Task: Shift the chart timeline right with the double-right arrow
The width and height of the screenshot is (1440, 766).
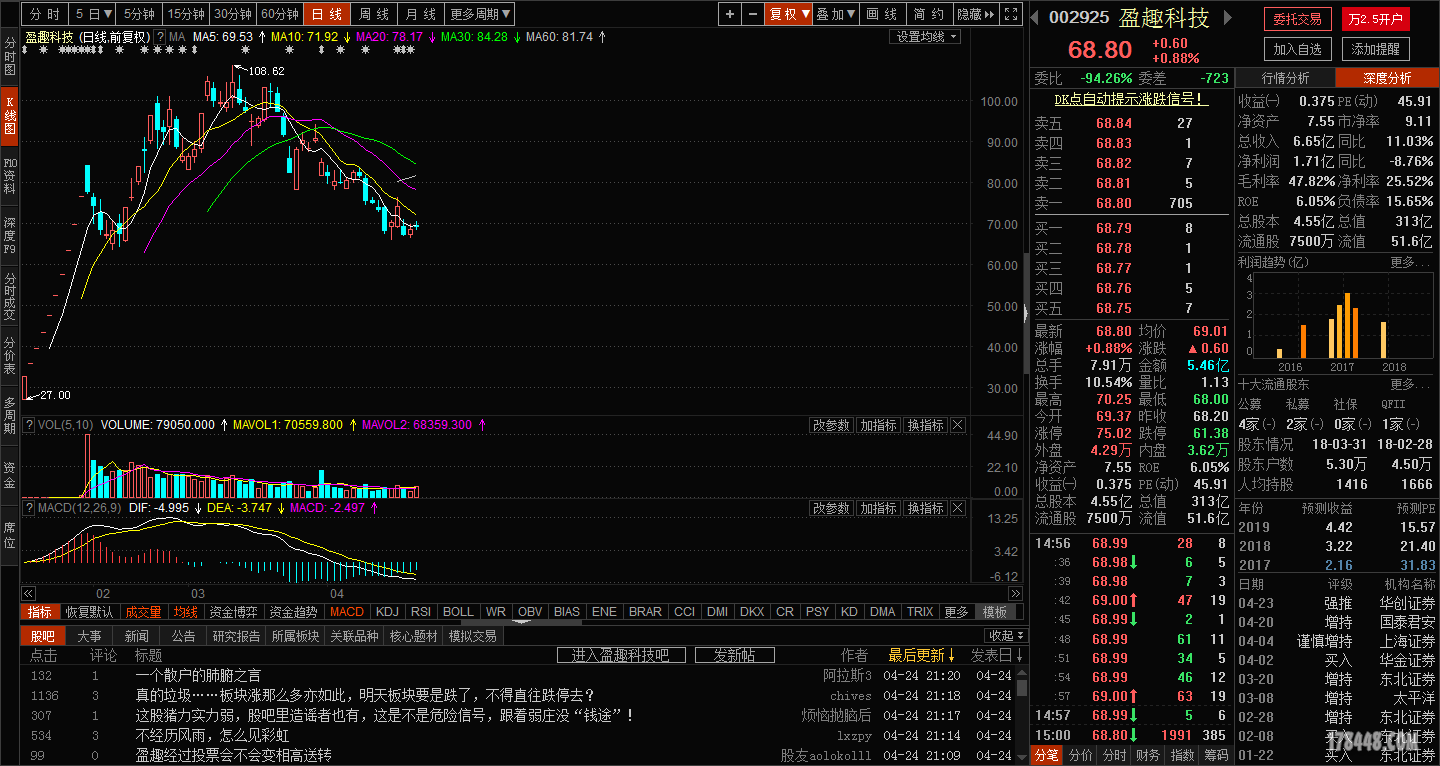Action: 1016,593
